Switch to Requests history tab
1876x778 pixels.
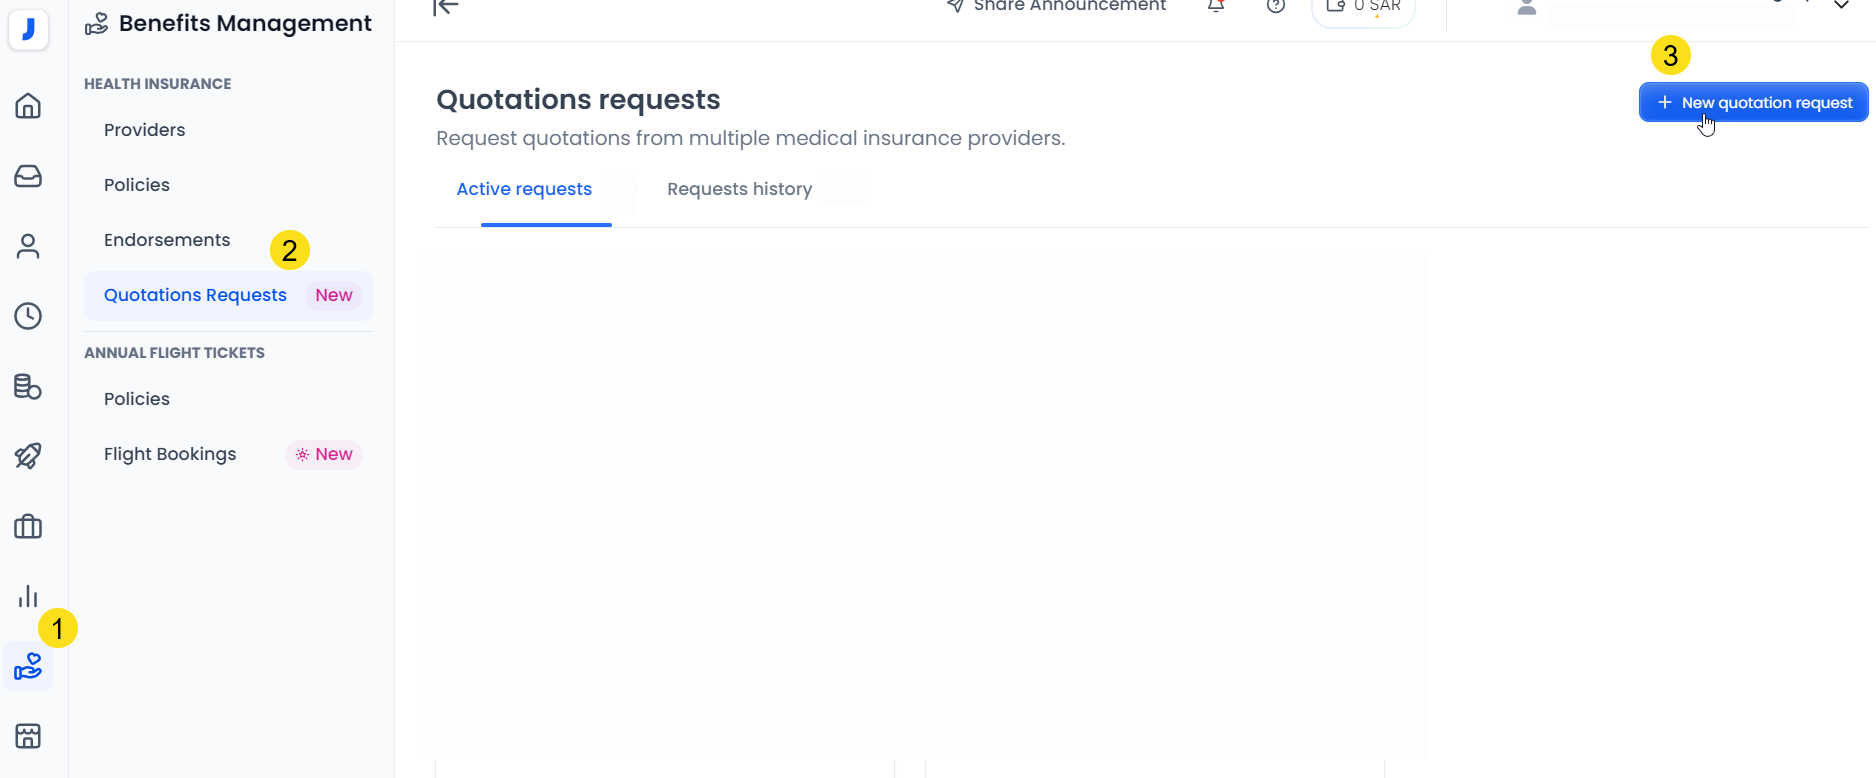click(739, 189)
